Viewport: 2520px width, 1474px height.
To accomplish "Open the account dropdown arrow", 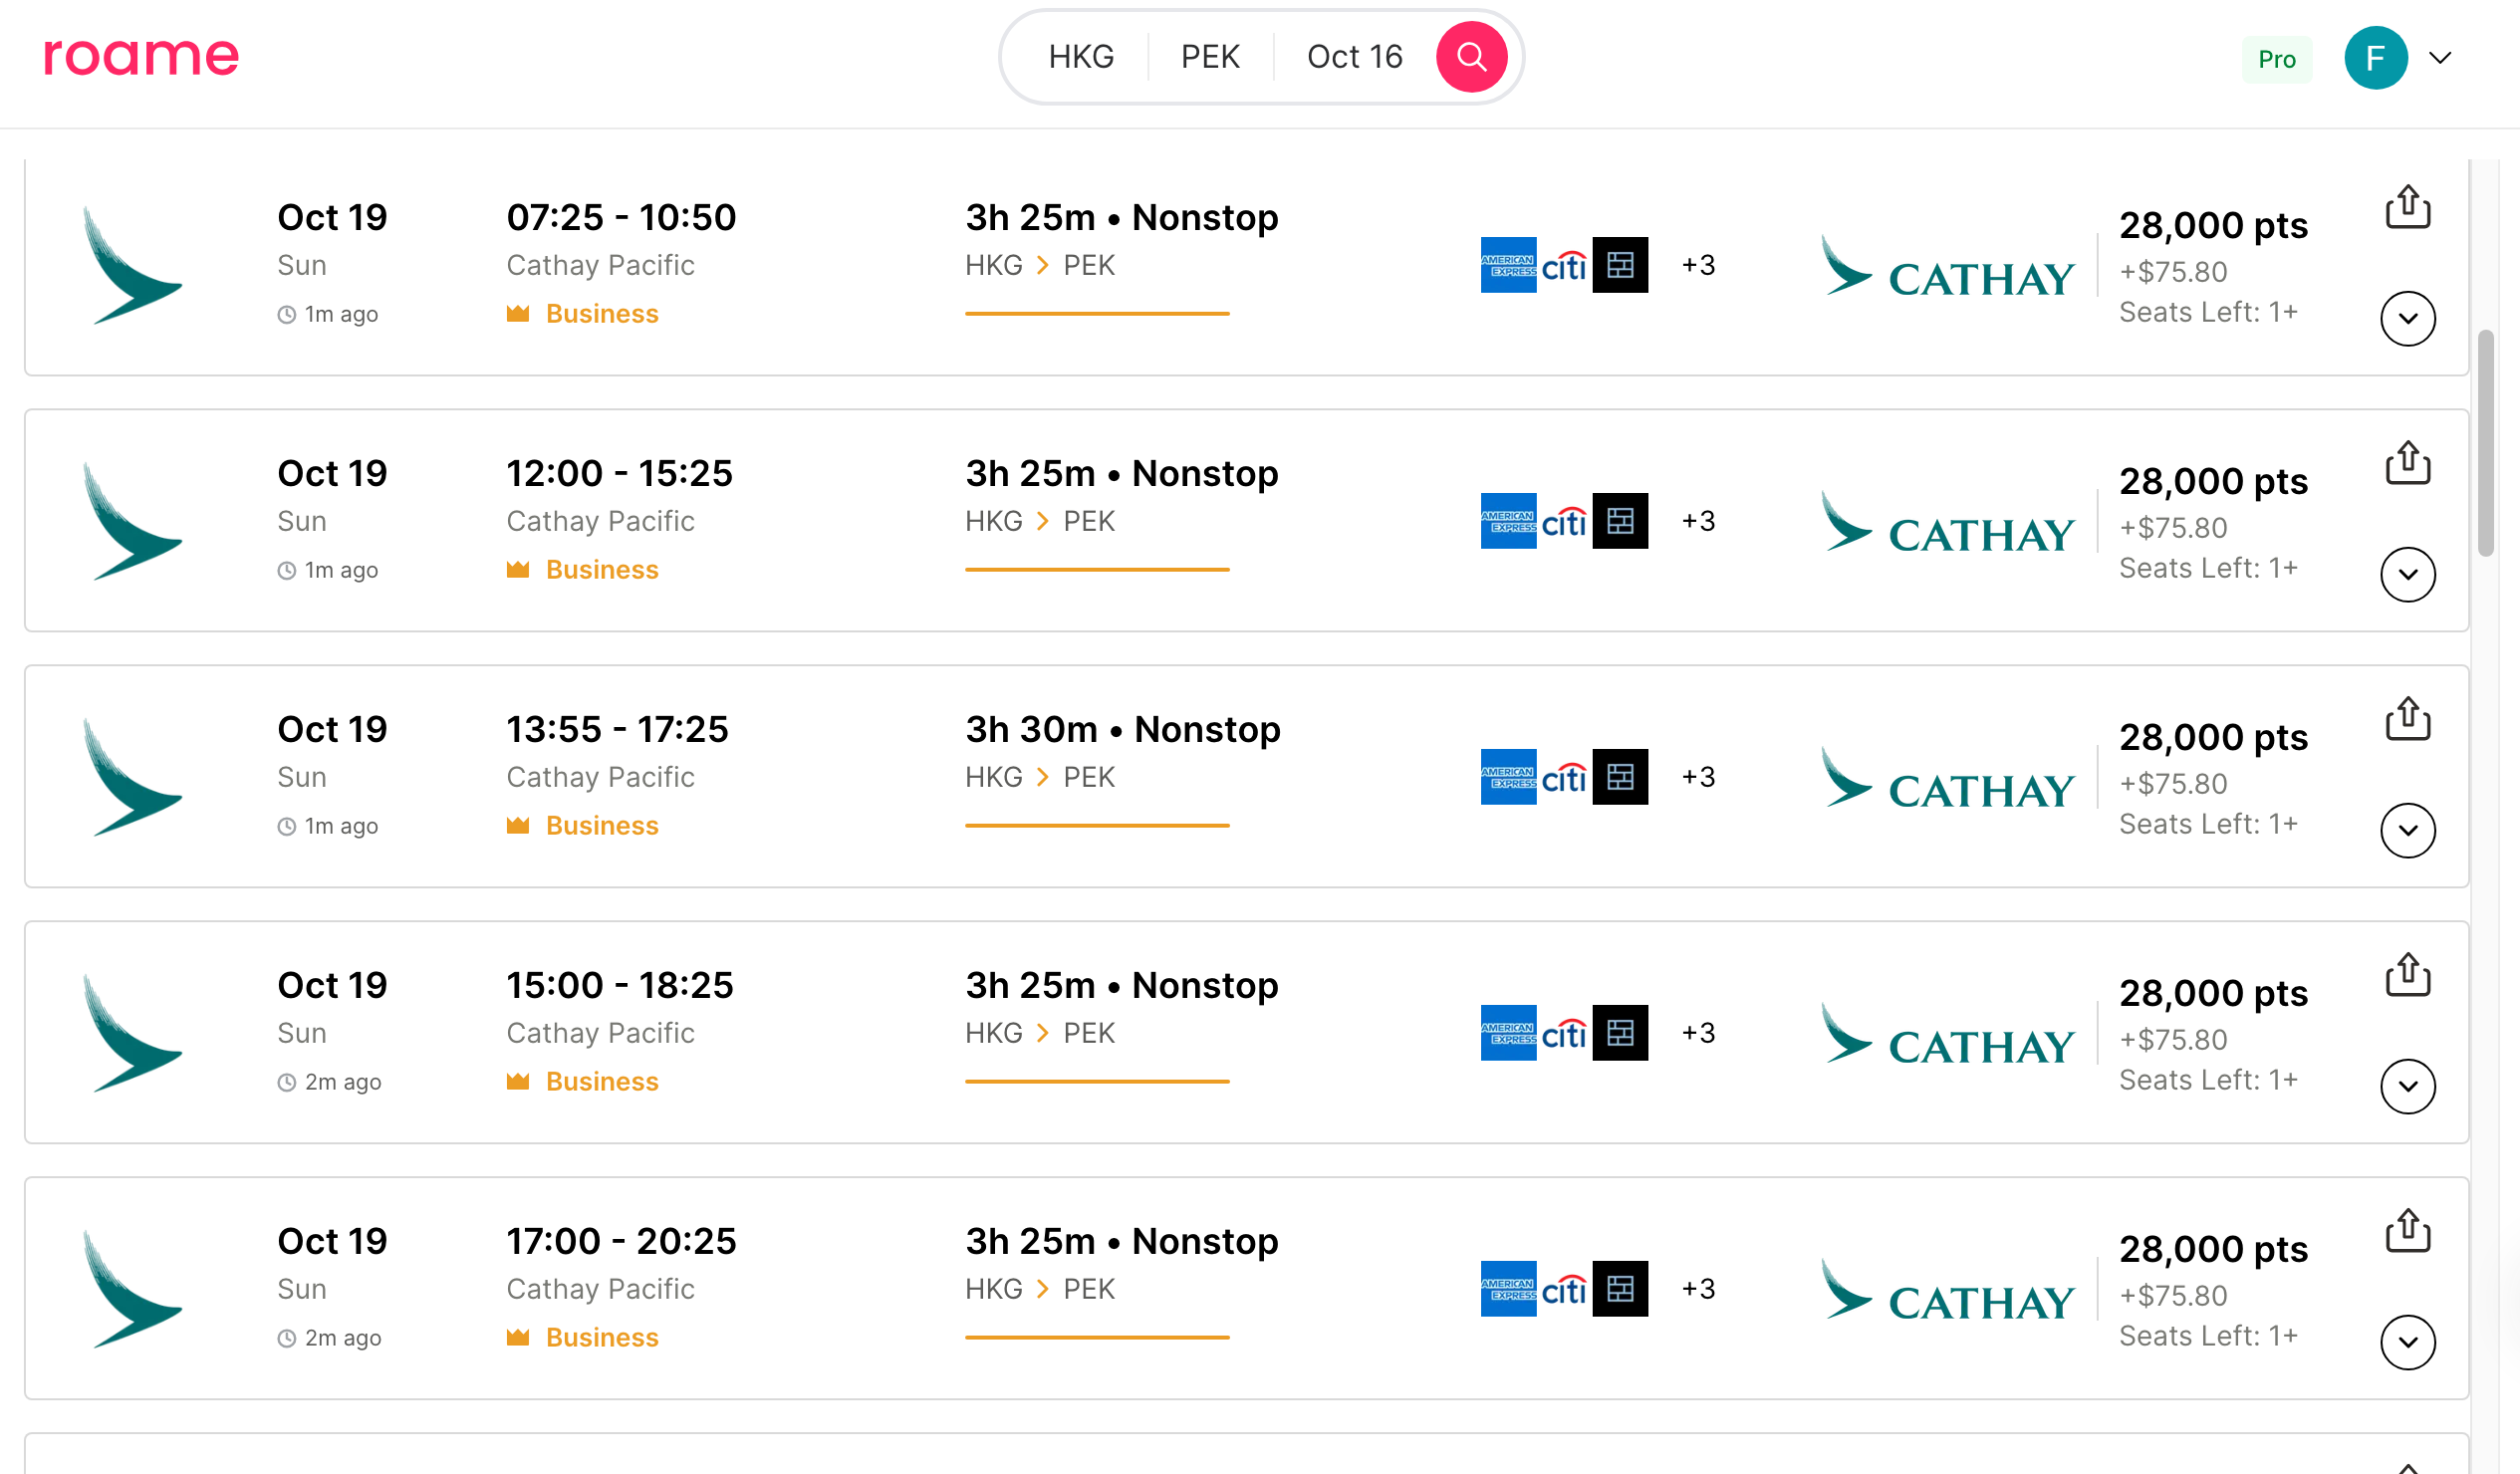I will click(x=2440, y=58).
